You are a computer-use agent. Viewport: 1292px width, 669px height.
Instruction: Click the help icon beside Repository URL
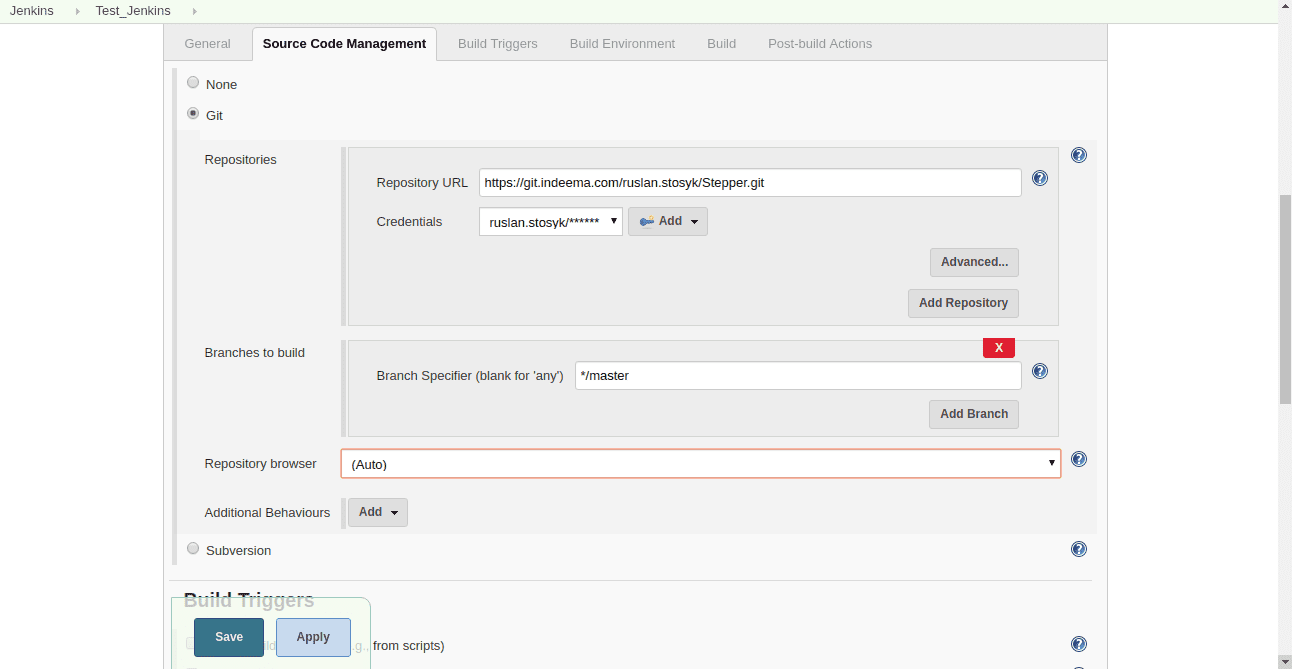1039,178
